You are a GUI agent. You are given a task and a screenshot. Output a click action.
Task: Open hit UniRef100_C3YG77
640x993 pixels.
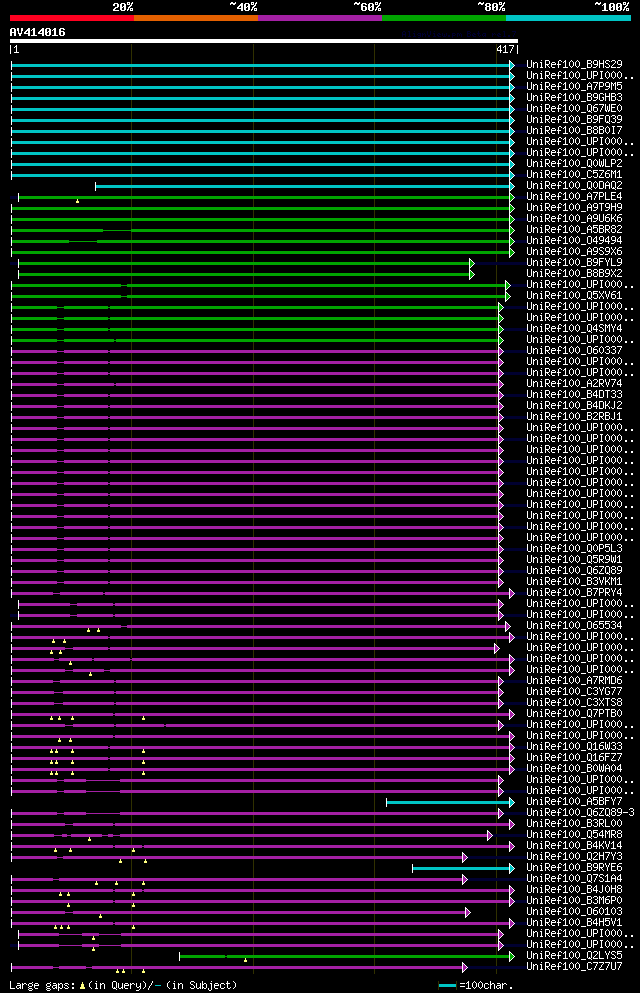[x=574, y=692]
